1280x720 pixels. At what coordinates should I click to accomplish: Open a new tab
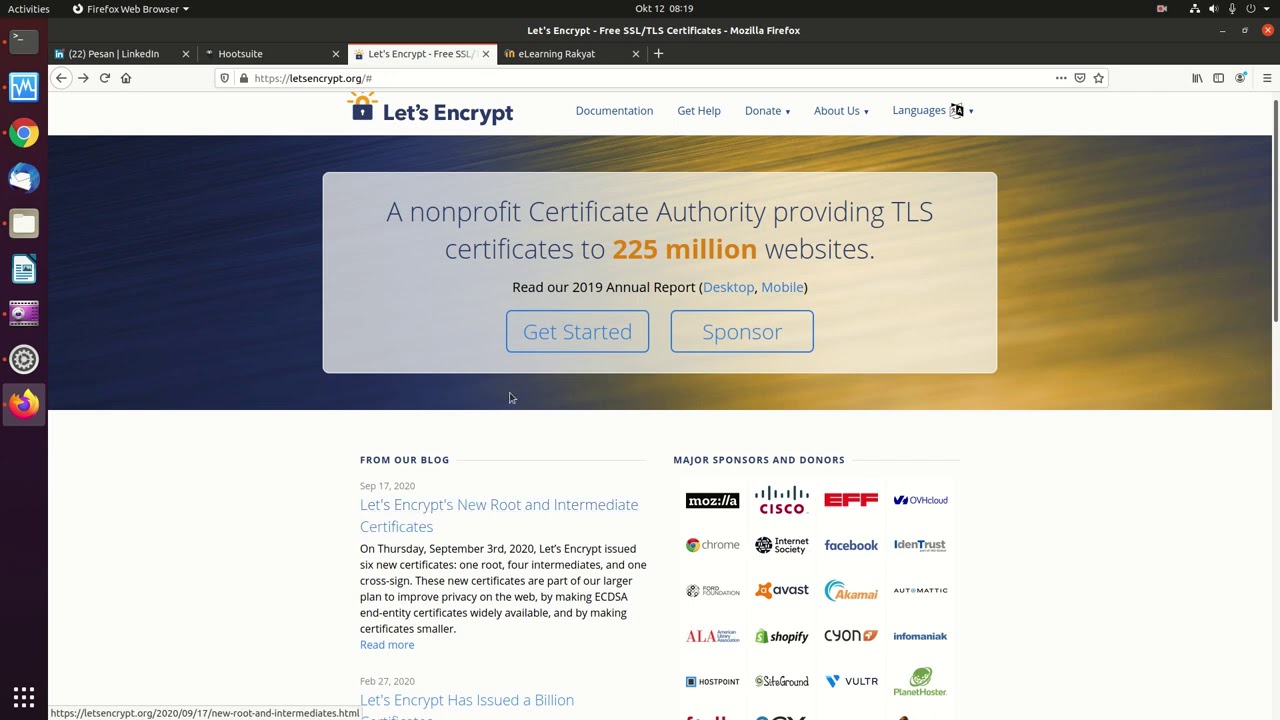click(x=658, y=54)
